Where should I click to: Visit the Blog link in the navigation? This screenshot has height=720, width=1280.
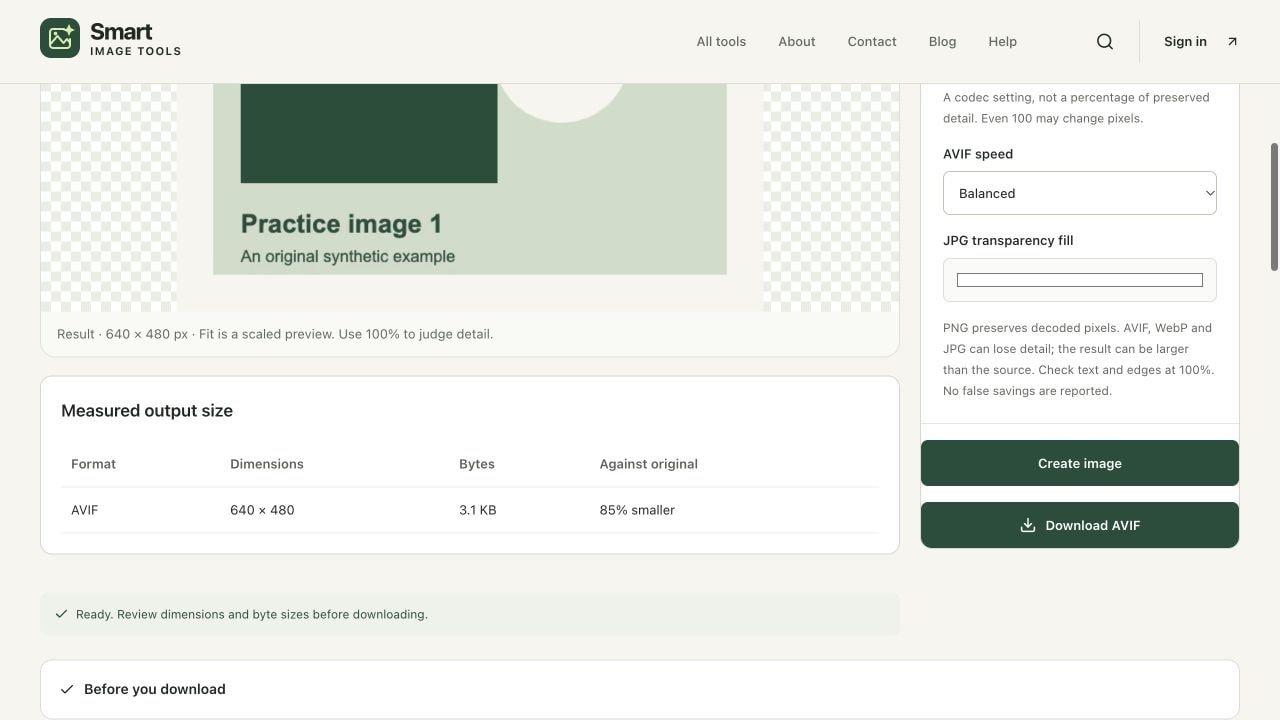click(x=942, y=41)
